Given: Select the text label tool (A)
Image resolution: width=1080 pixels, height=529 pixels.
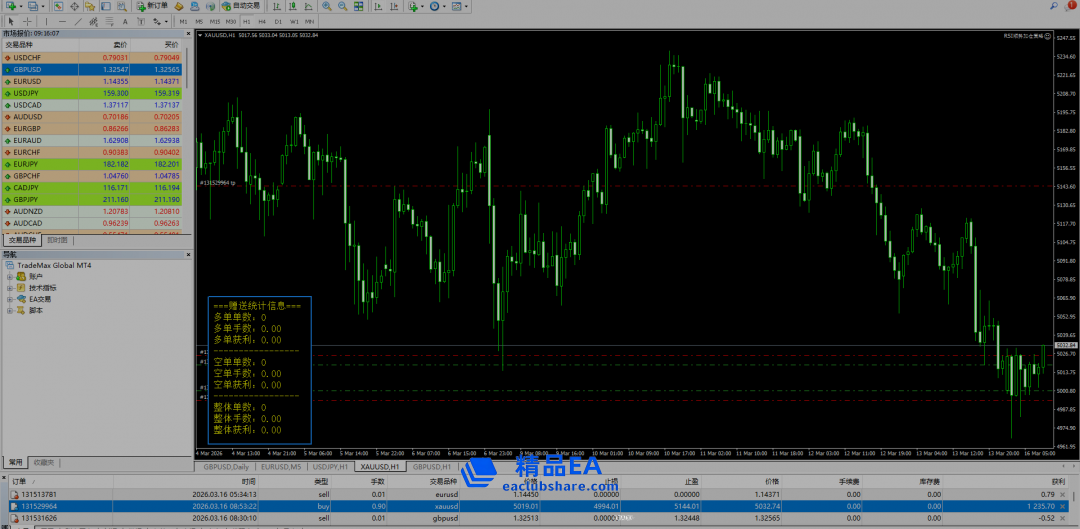Looking at the screenshot, I should pos(124,20).
